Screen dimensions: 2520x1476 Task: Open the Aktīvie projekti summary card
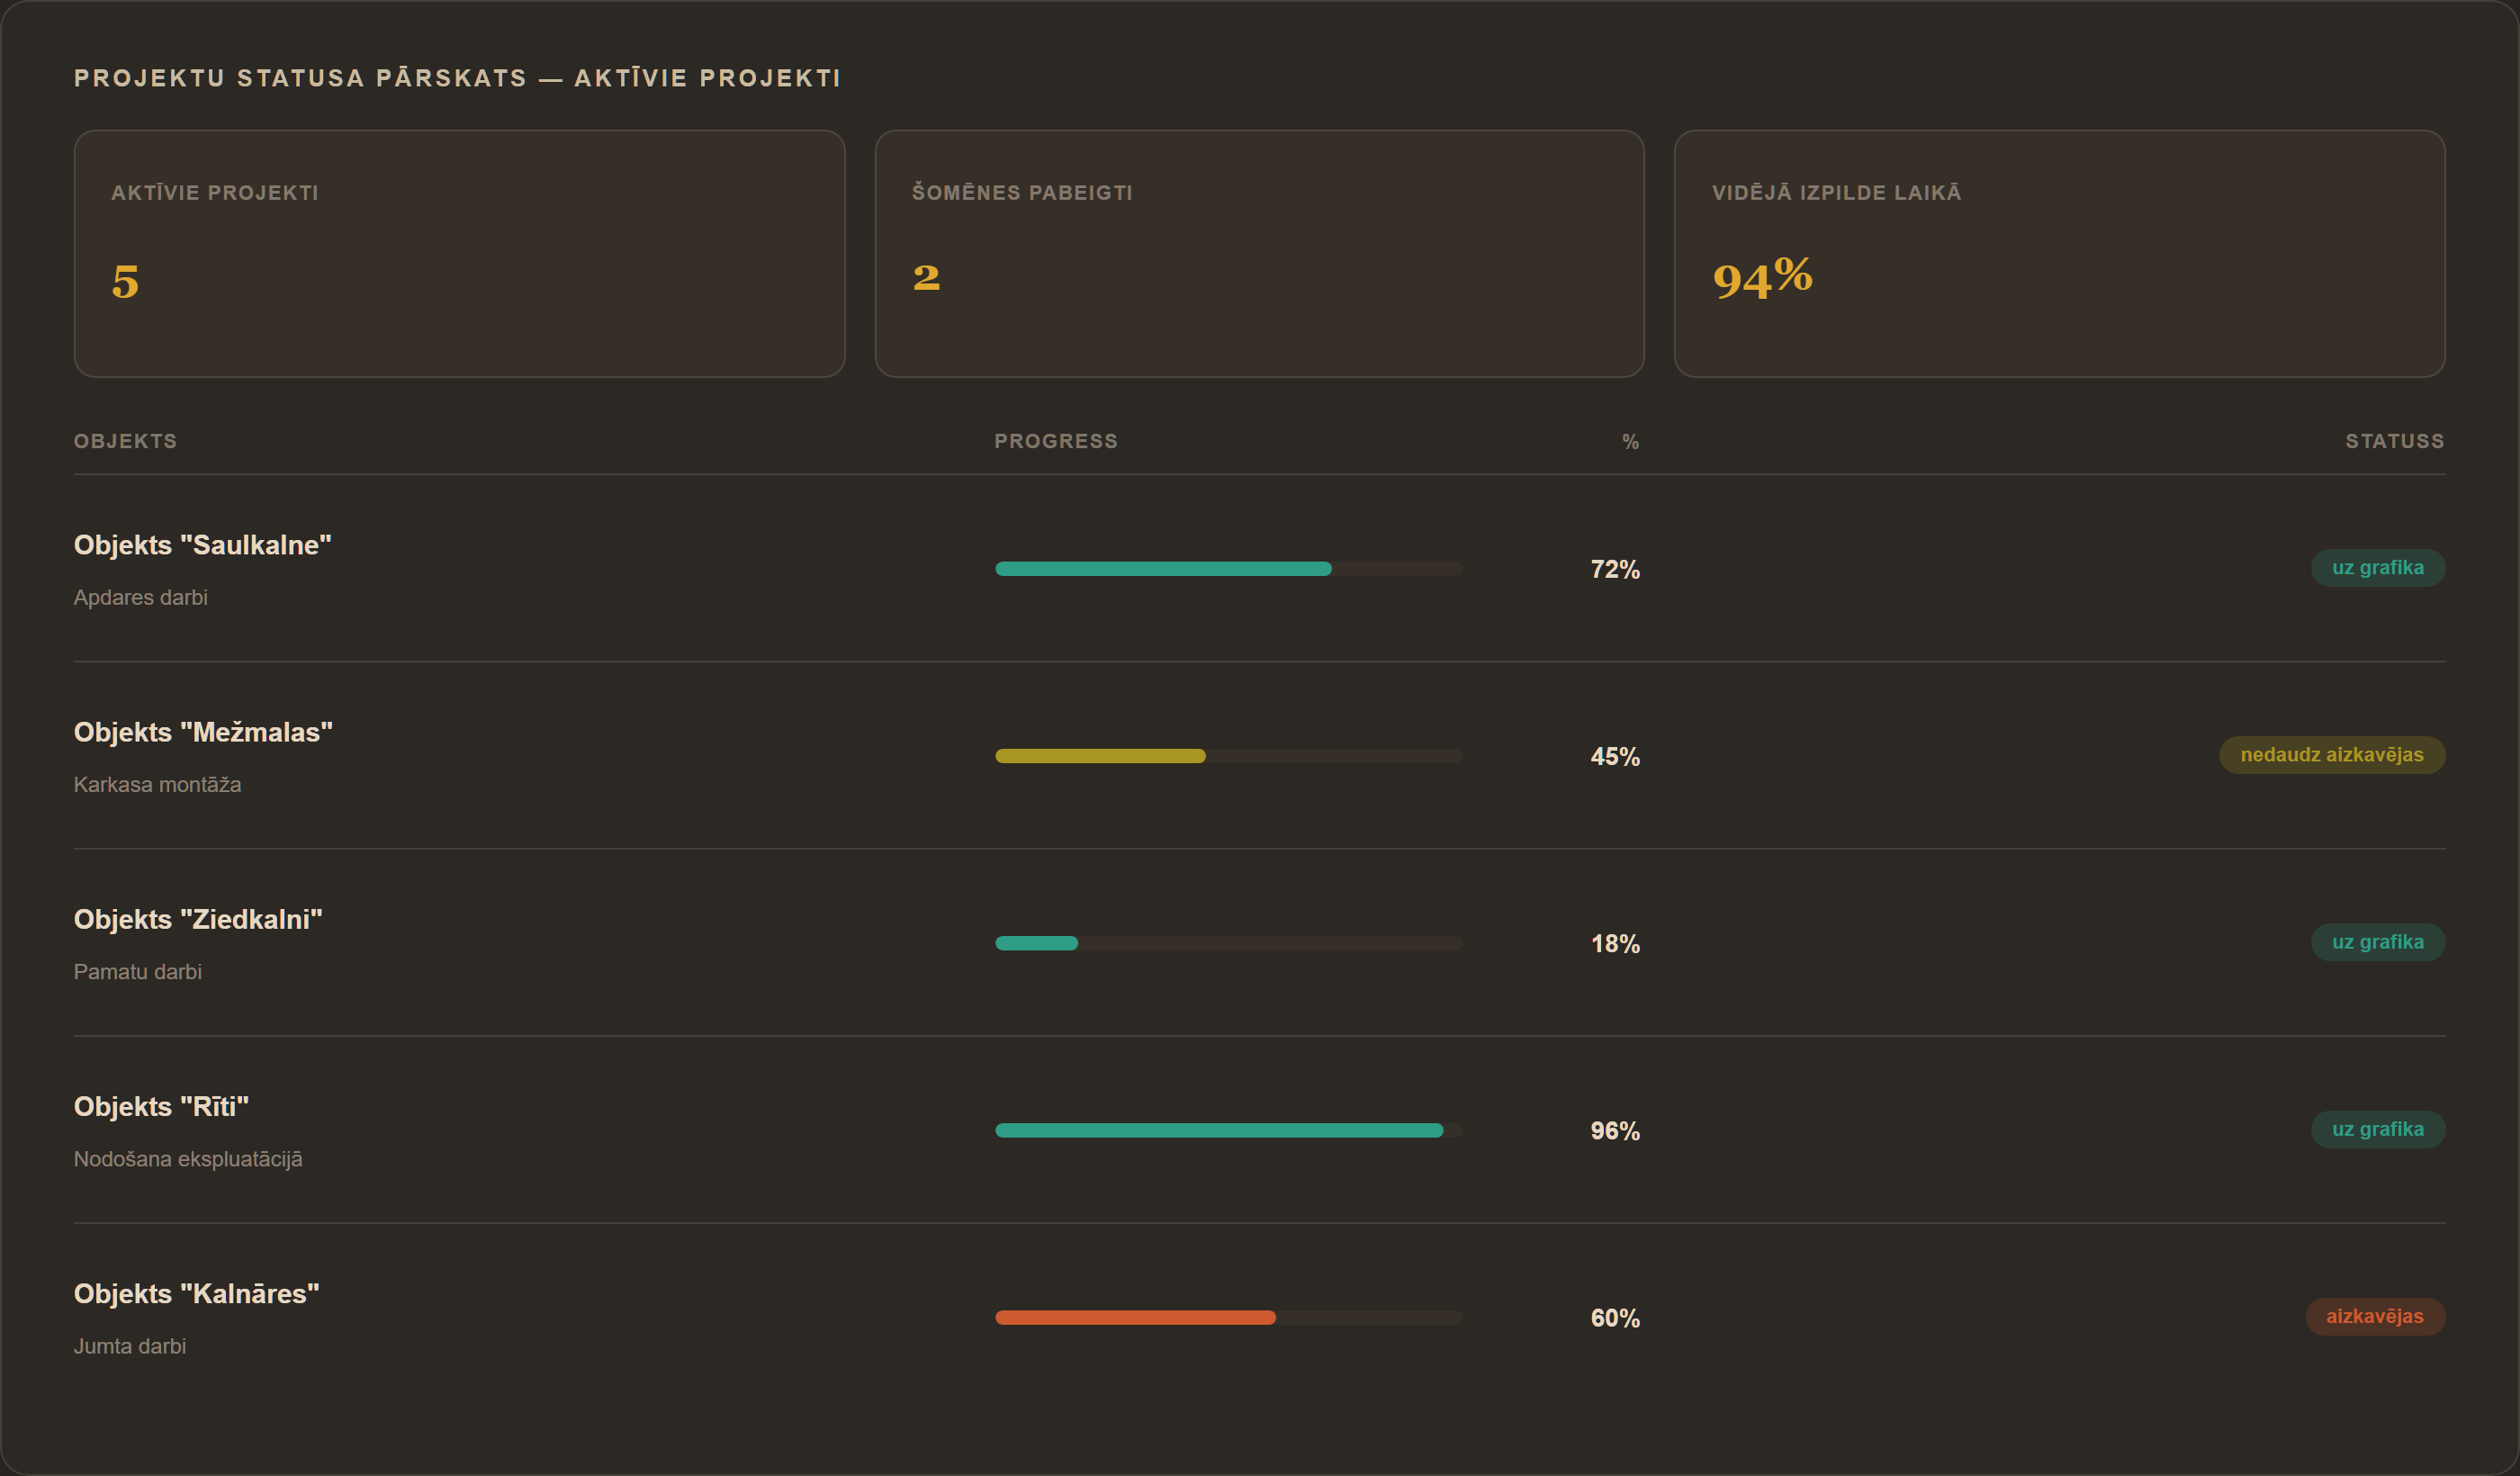point(459,253)
